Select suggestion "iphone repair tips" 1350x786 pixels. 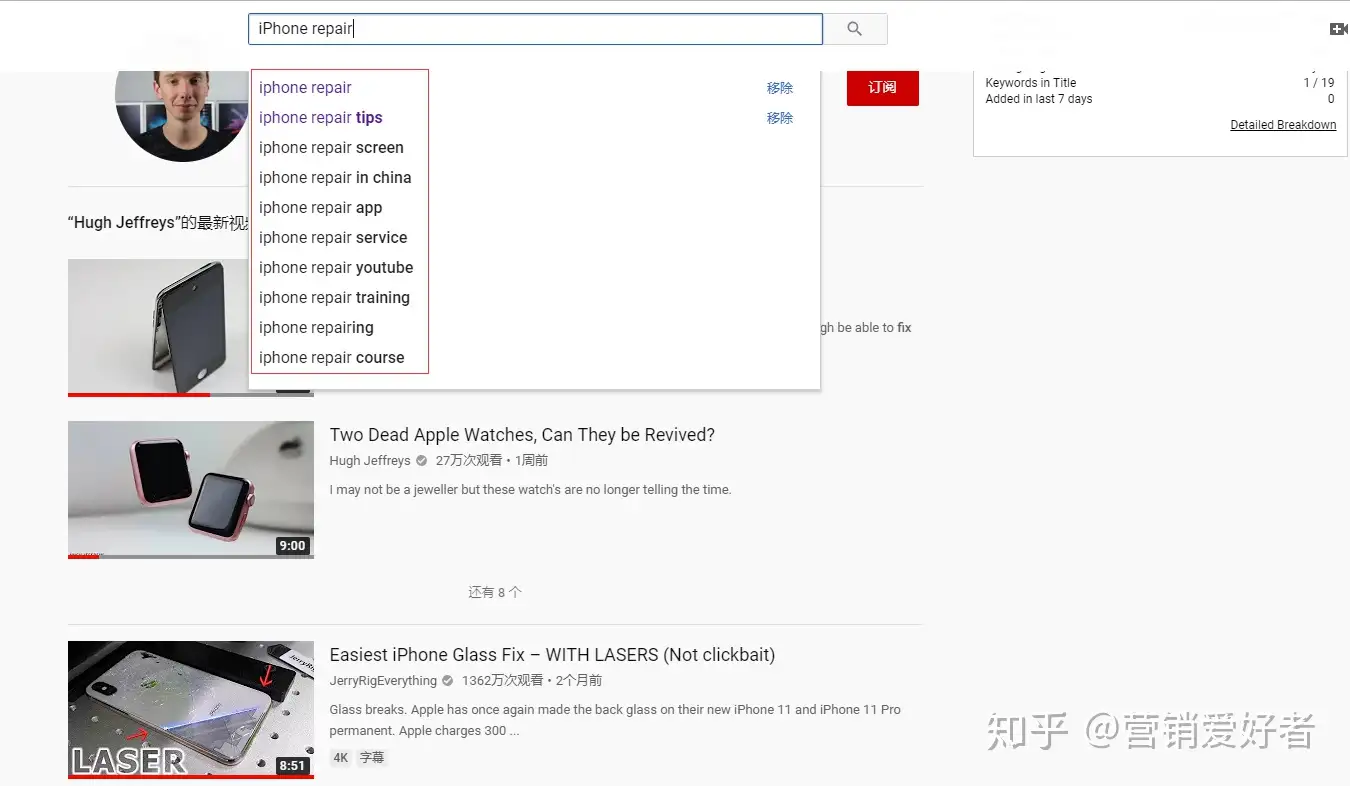click(320, 118)
